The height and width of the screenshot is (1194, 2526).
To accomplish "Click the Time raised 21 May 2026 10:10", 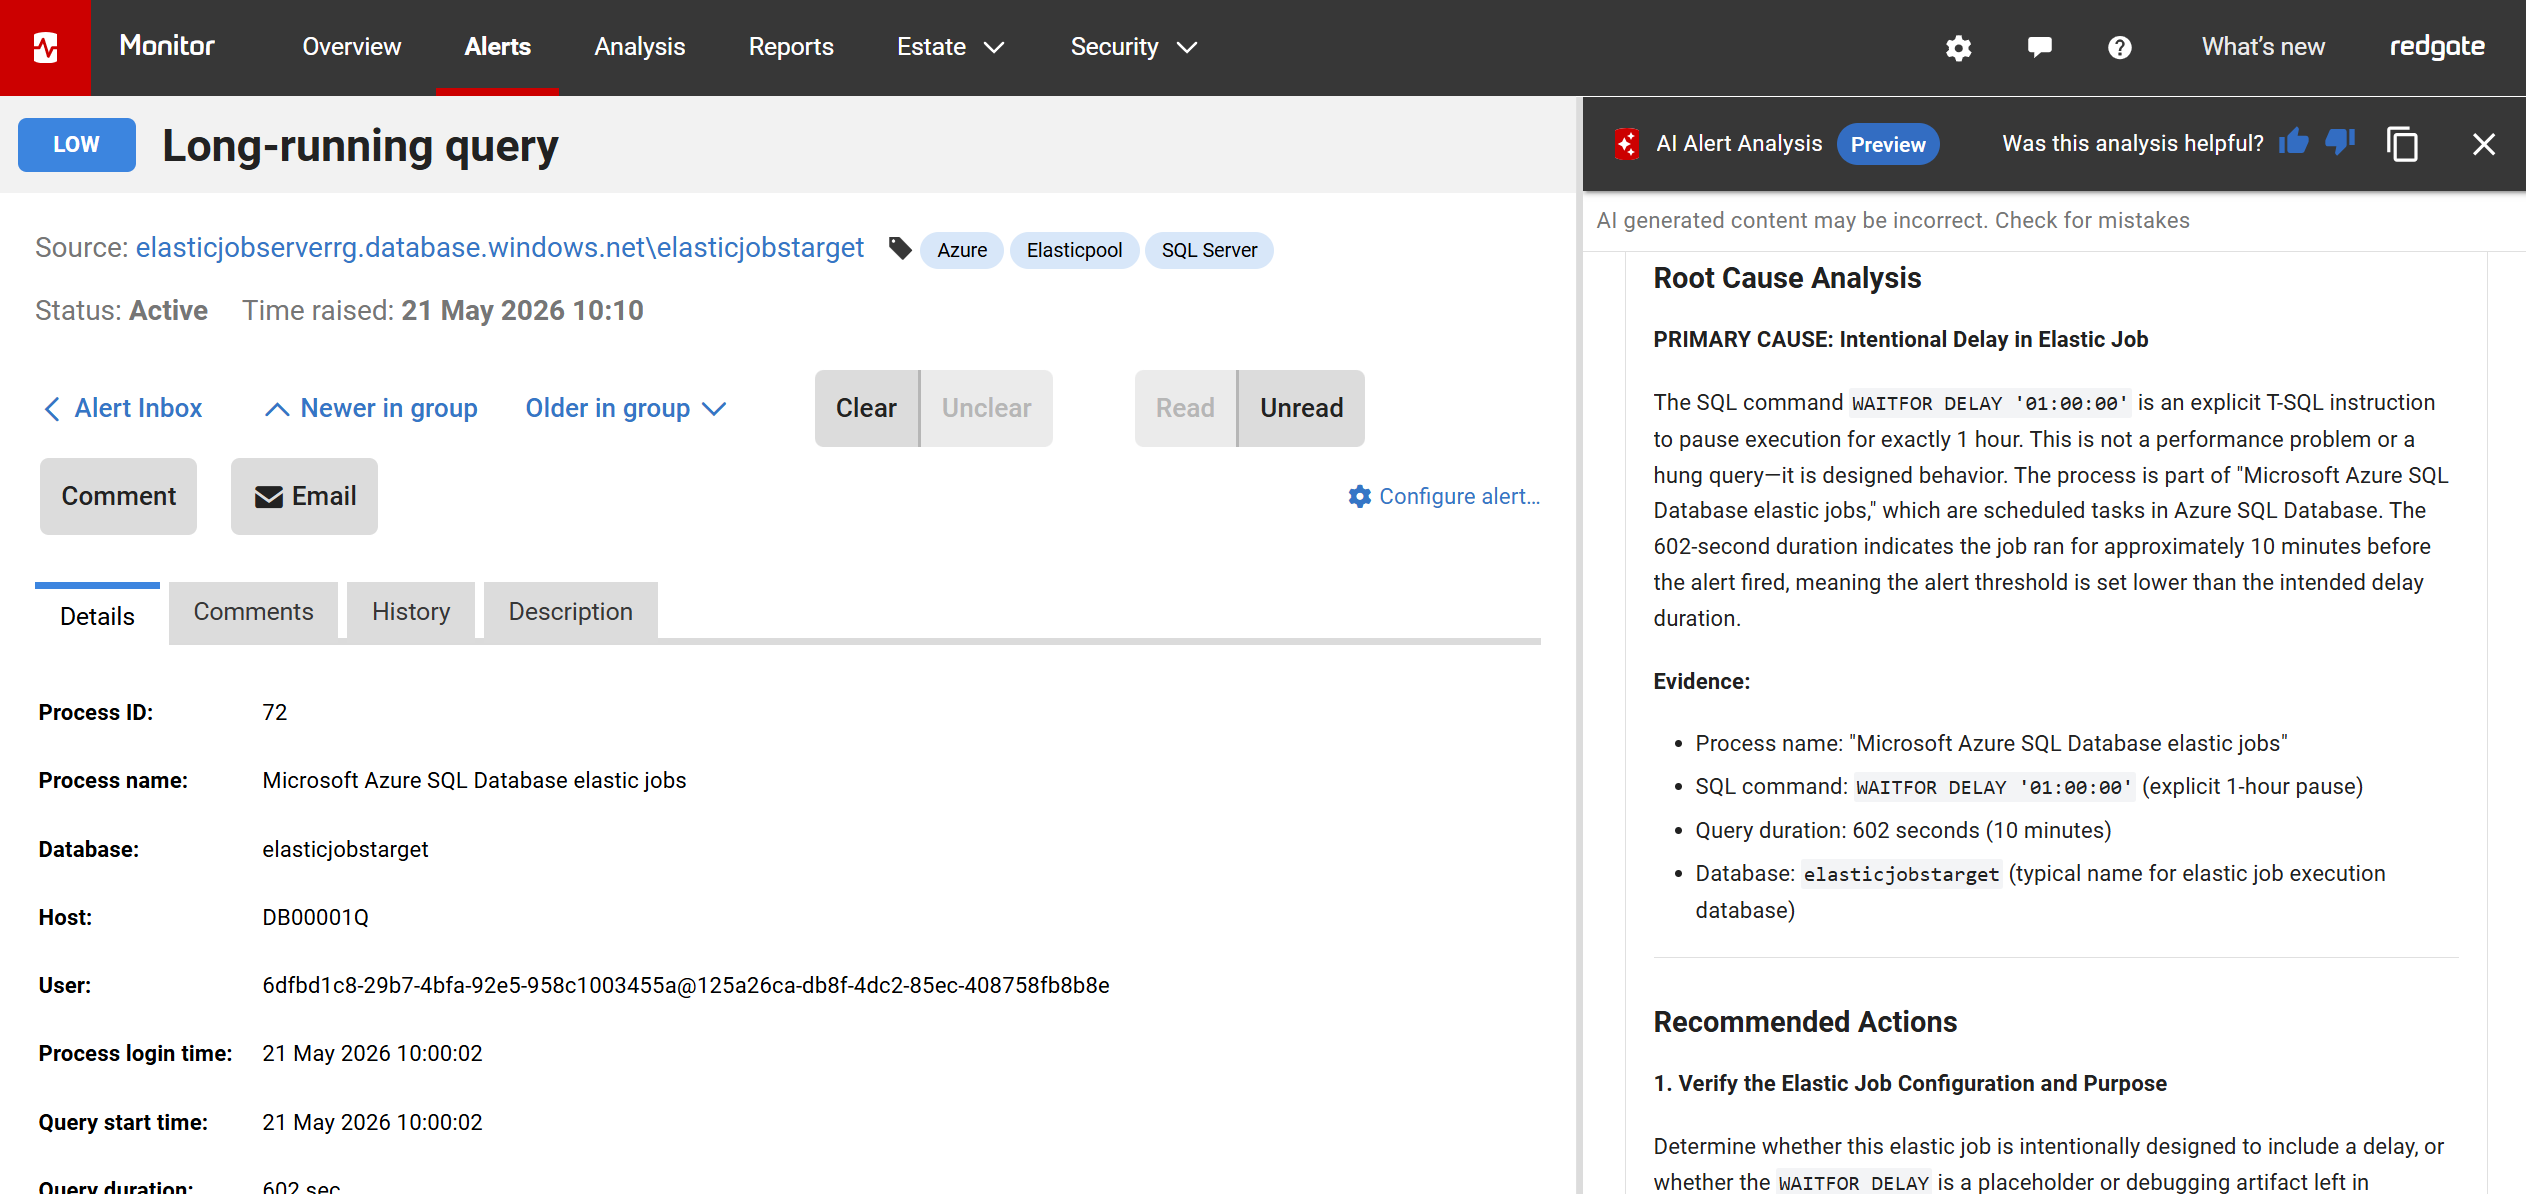I will (x=443, y=310).
